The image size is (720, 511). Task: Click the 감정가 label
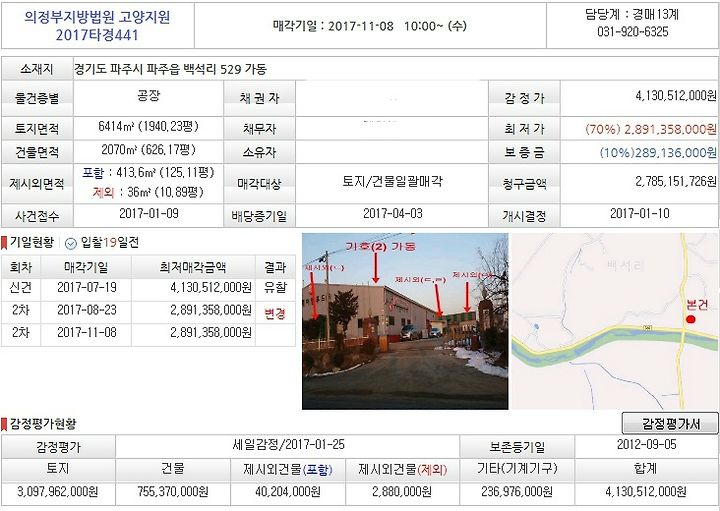click(524, 98)
